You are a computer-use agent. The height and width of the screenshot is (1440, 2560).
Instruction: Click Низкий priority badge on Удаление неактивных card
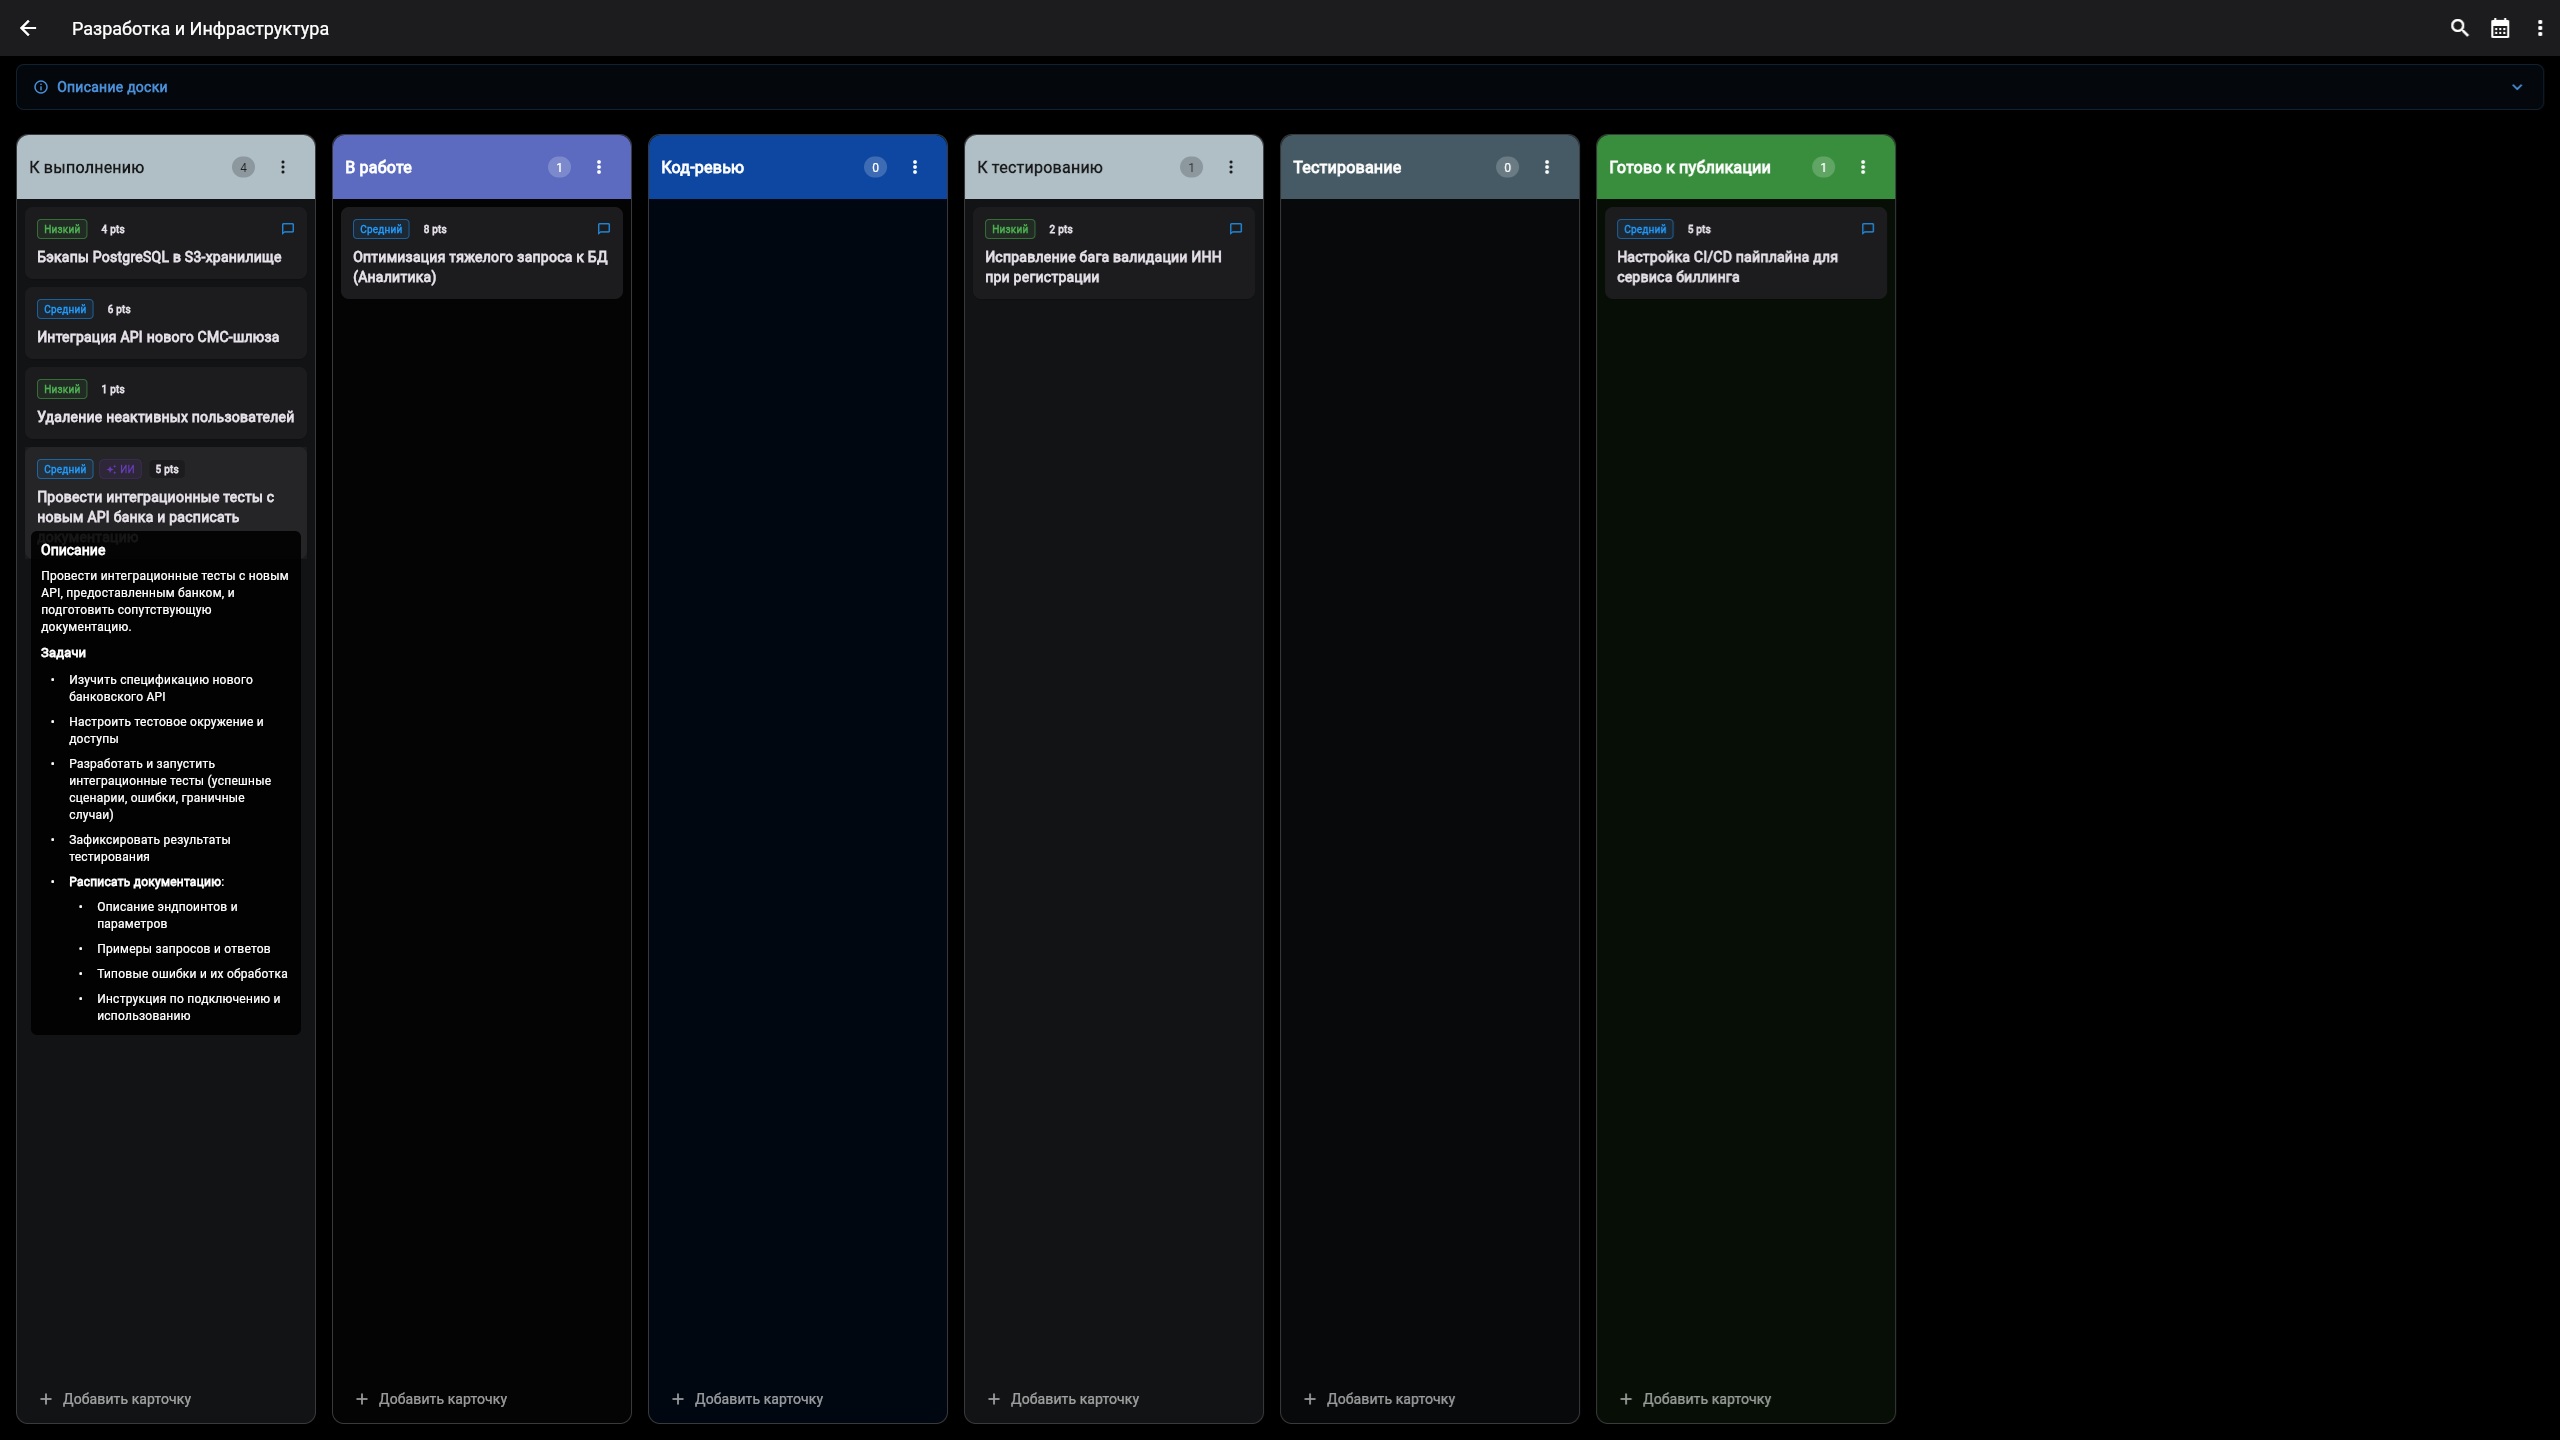[62, 389]
